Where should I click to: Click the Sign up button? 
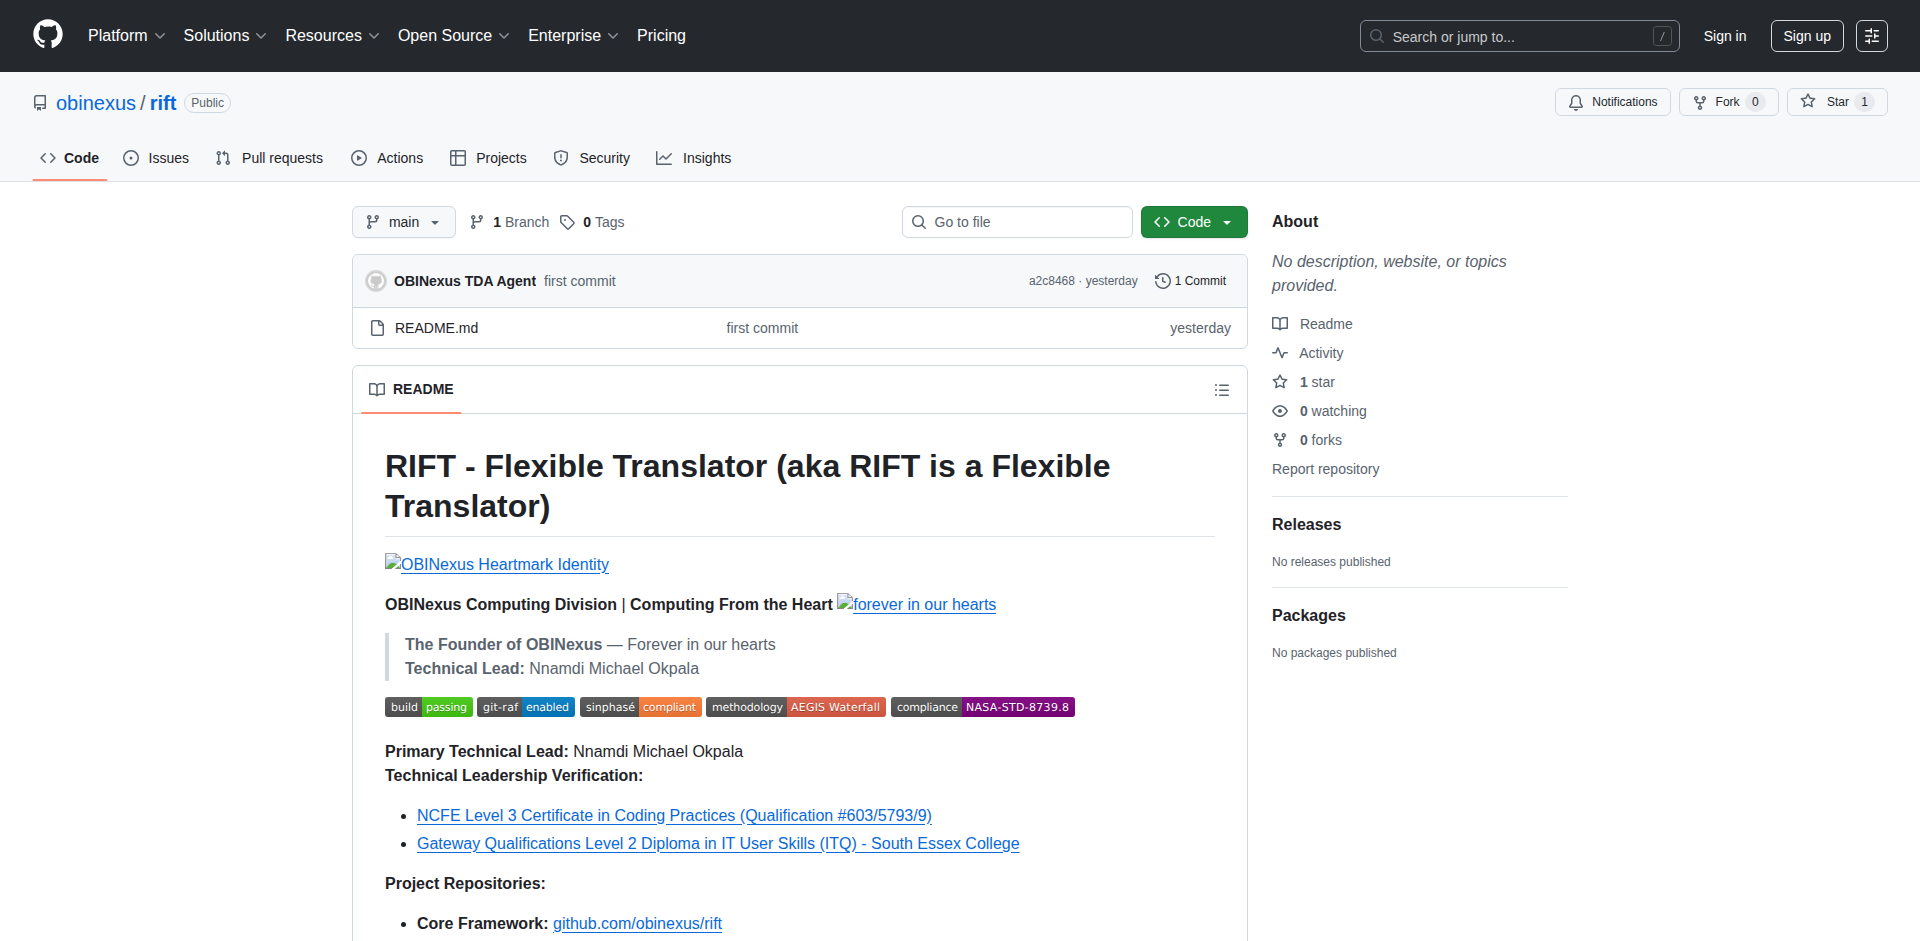pos(1806,36)
